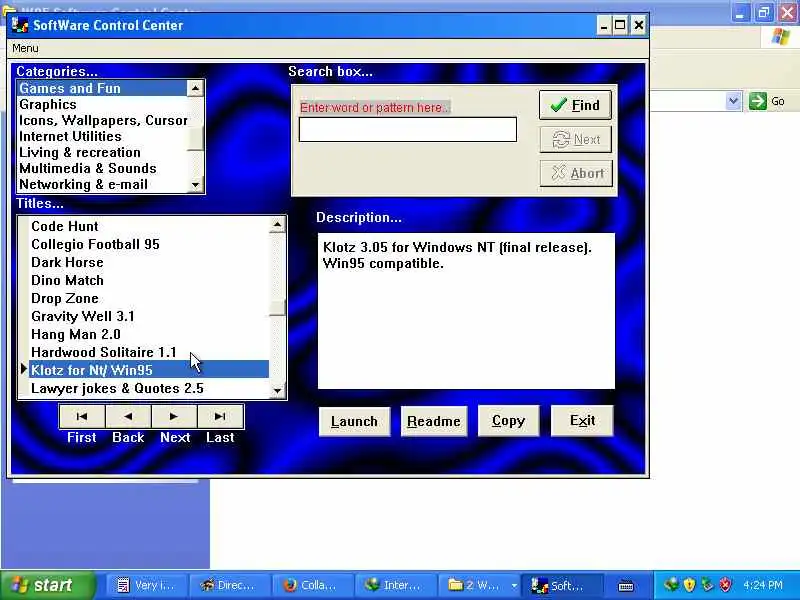
Task: Select Hang Man 2.0 title
Action: 148,334
